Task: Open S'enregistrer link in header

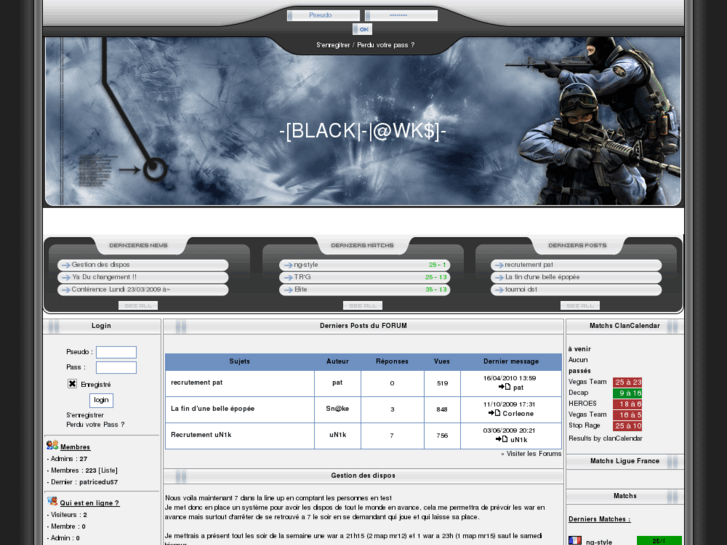Action: pyautogui.click(x=332, y=45)
